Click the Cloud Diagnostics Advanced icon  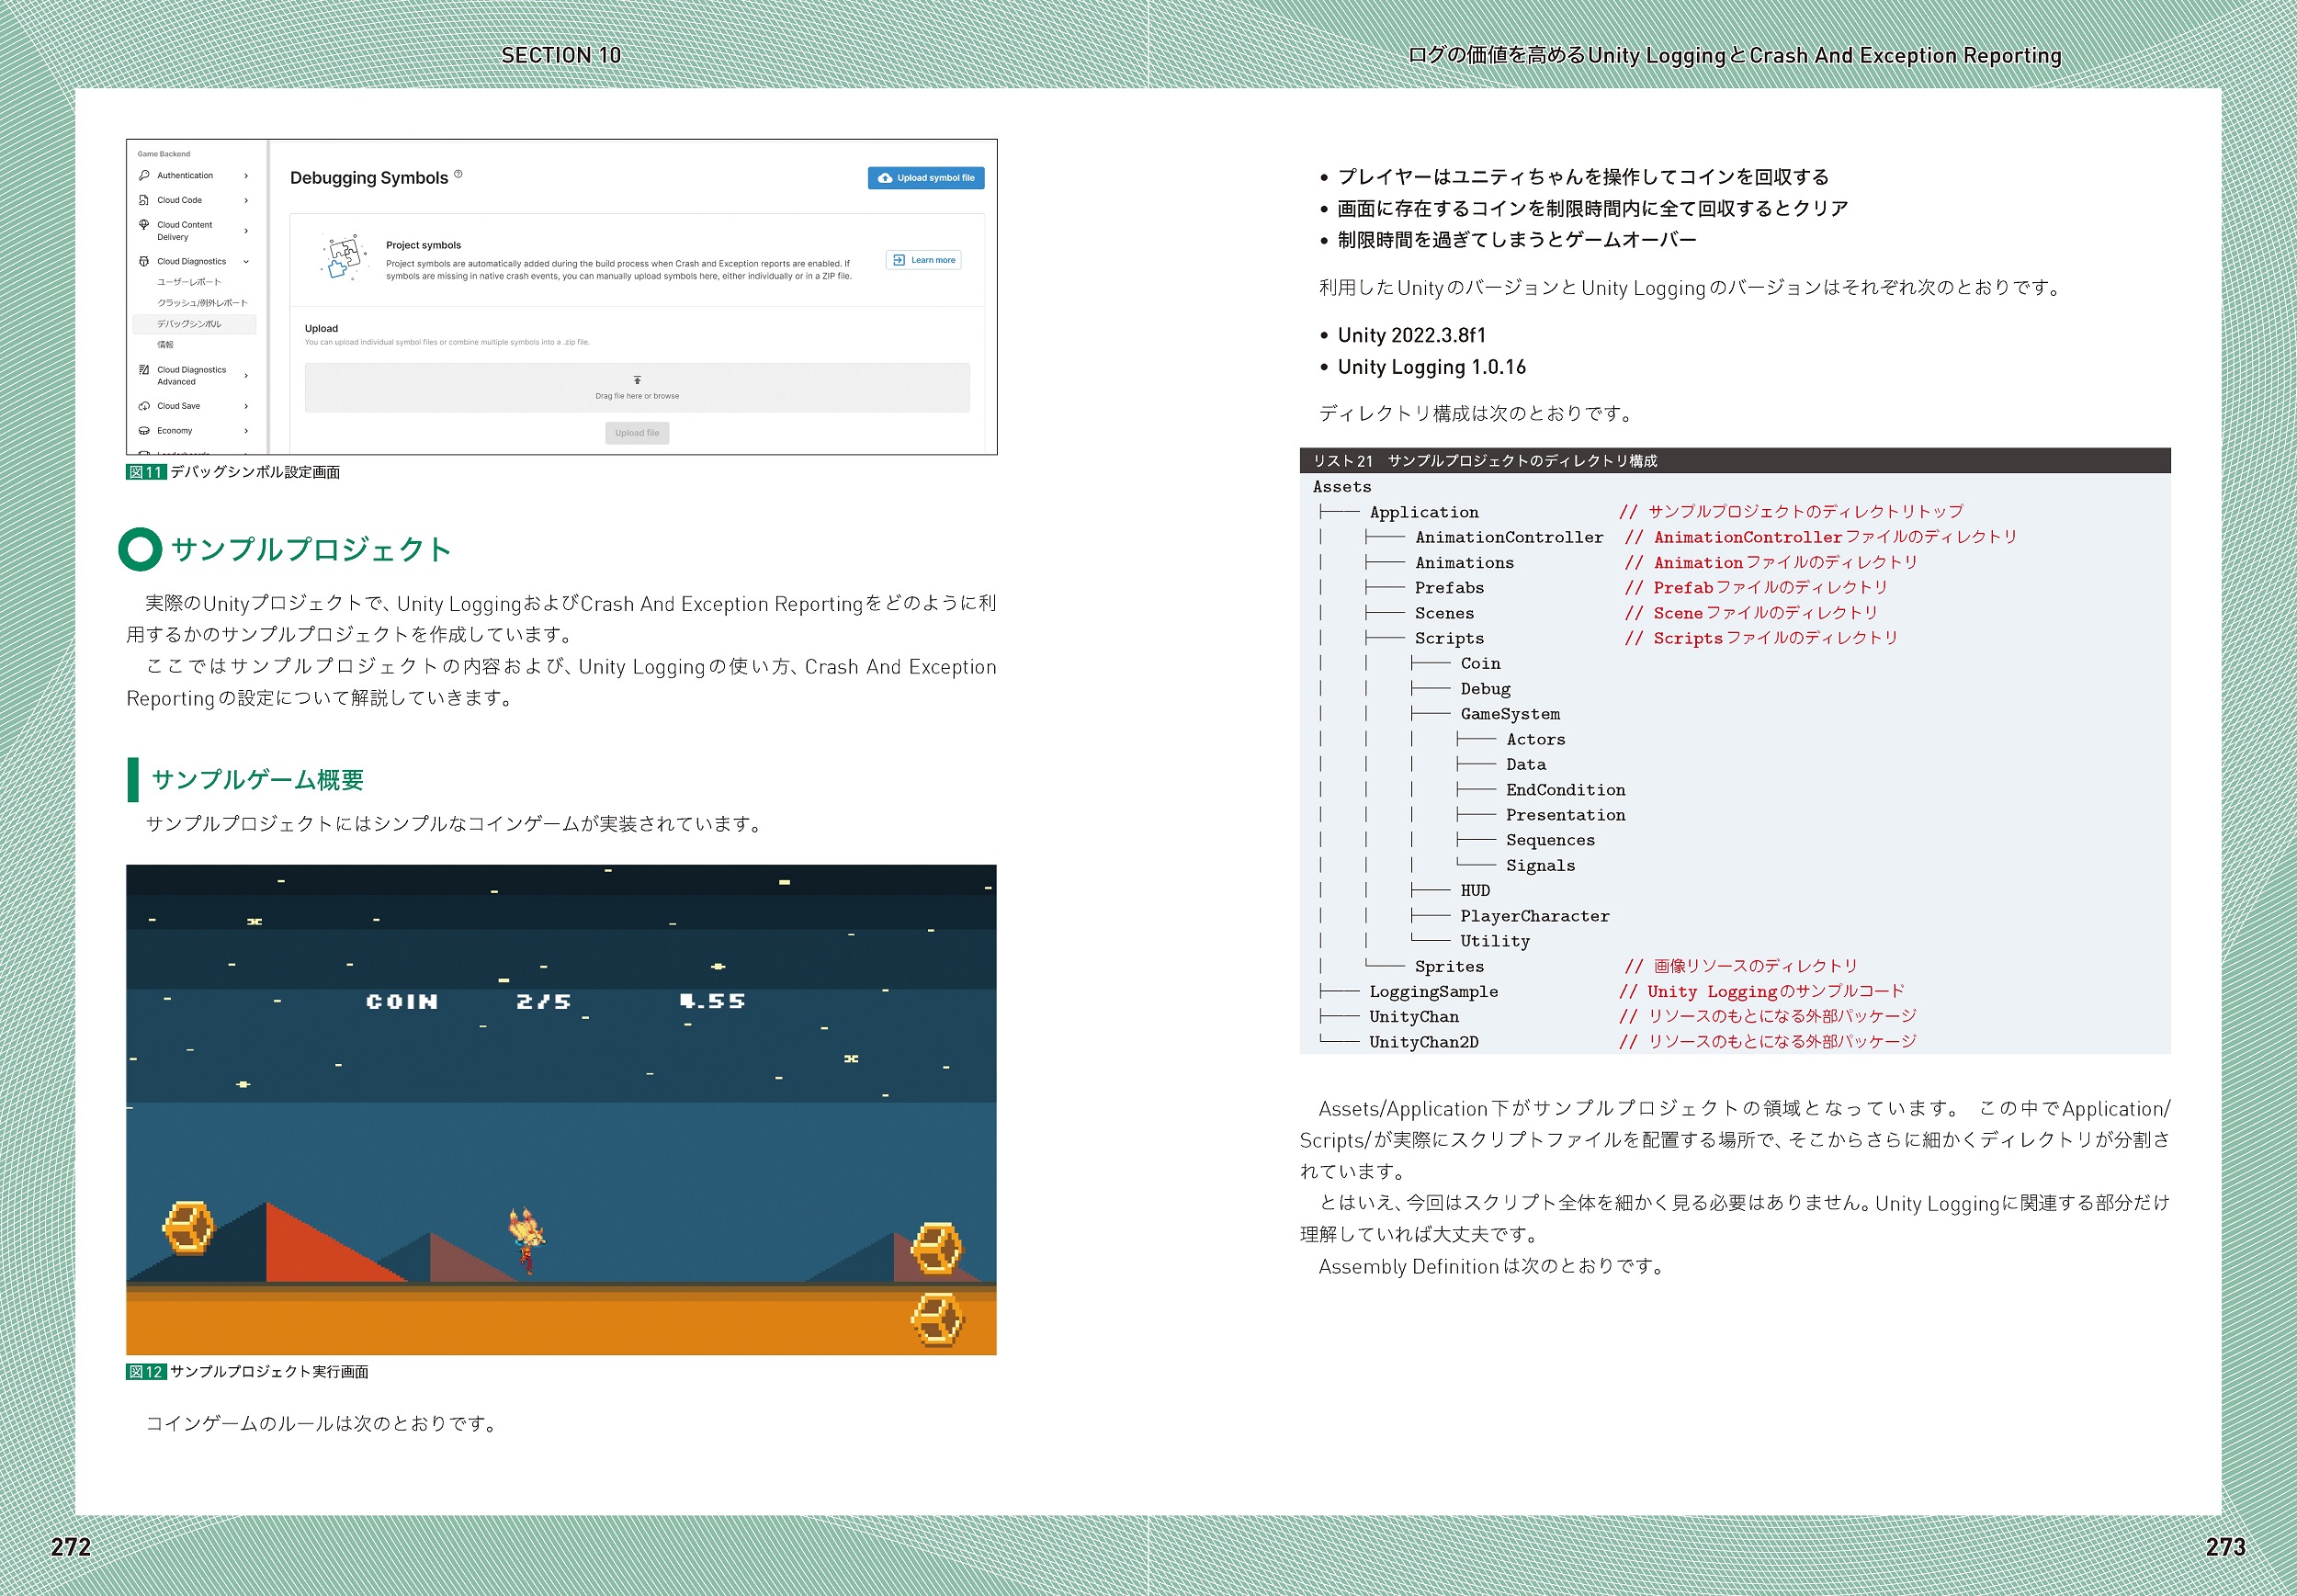coord(144,370)
